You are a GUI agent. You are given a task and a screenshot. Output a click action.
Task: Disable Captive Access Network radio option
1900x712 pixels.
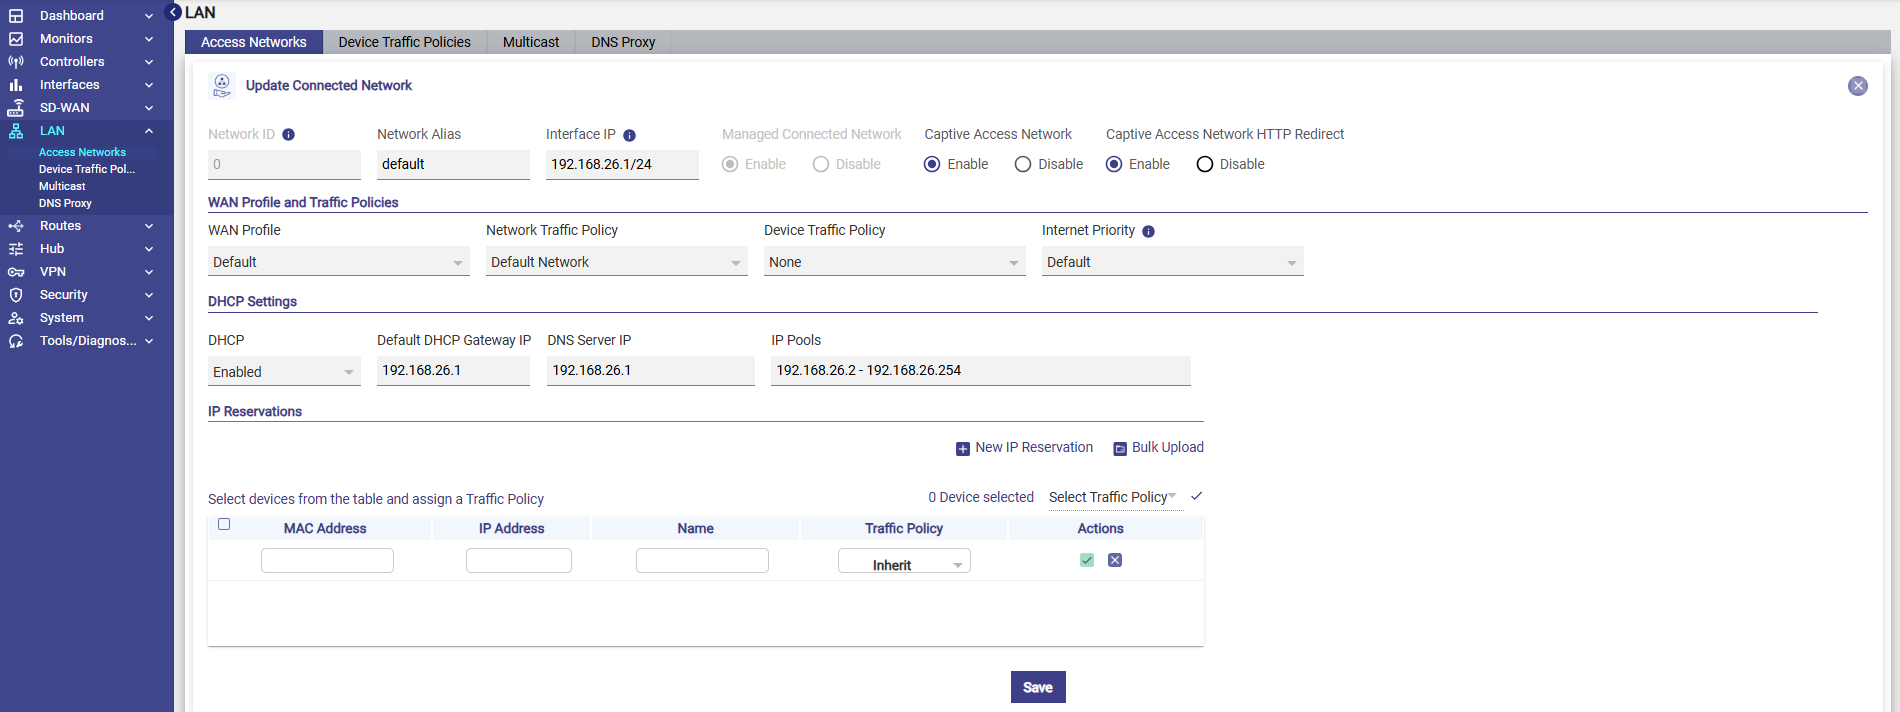1023,165
